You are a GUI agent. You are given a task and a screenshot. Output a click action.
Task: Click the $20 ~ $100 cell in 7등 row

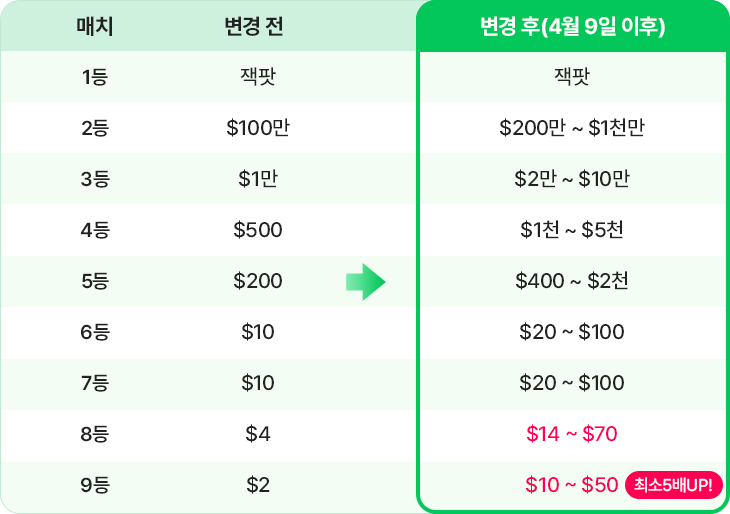(x=572, y=383)
